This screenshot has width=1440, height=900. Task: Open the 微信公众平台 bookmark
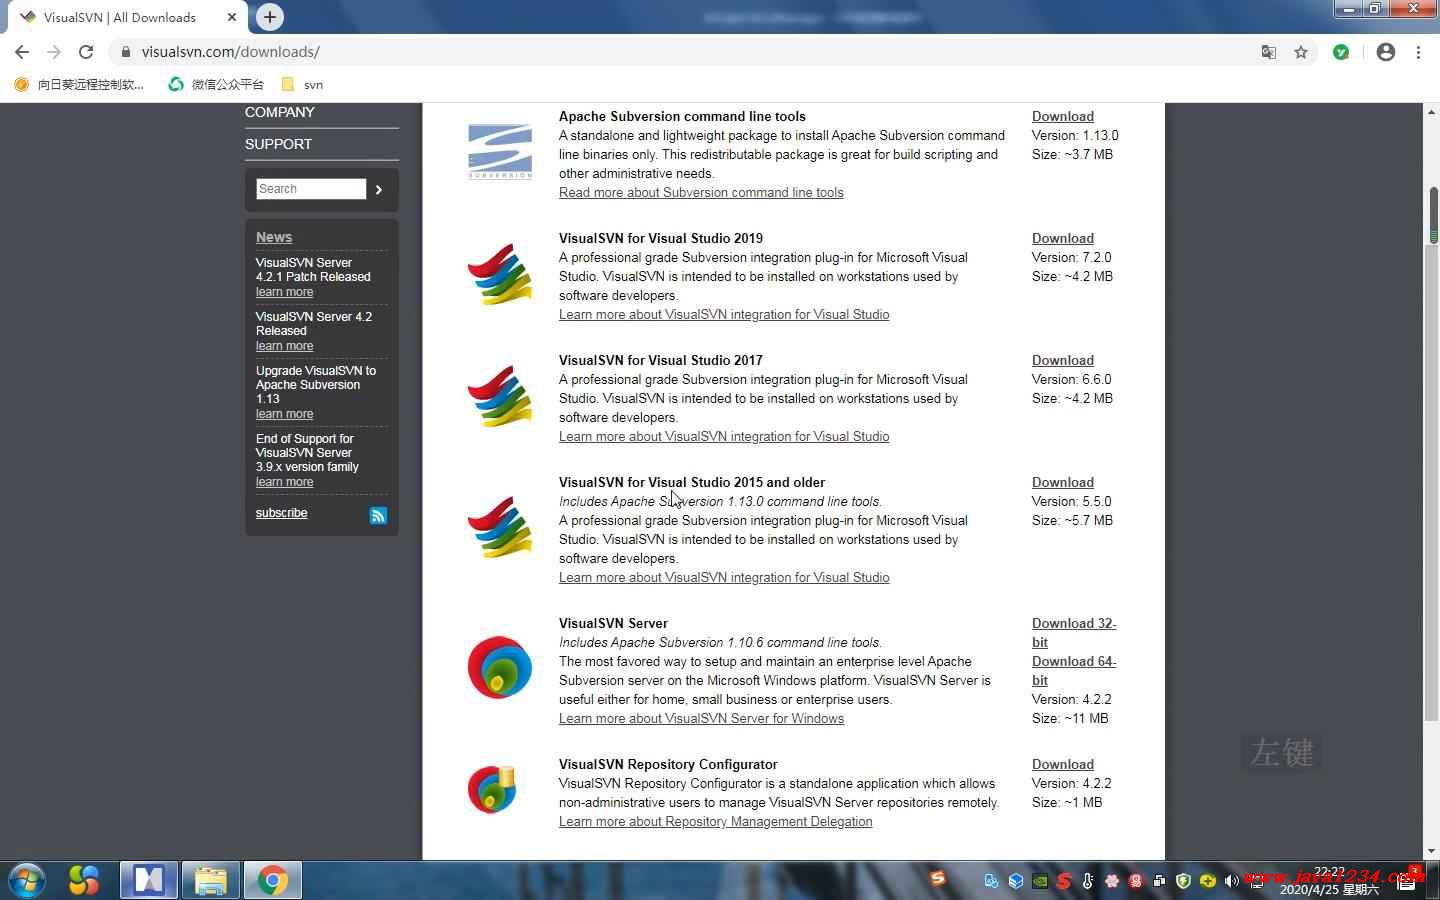tap(216, 84)
